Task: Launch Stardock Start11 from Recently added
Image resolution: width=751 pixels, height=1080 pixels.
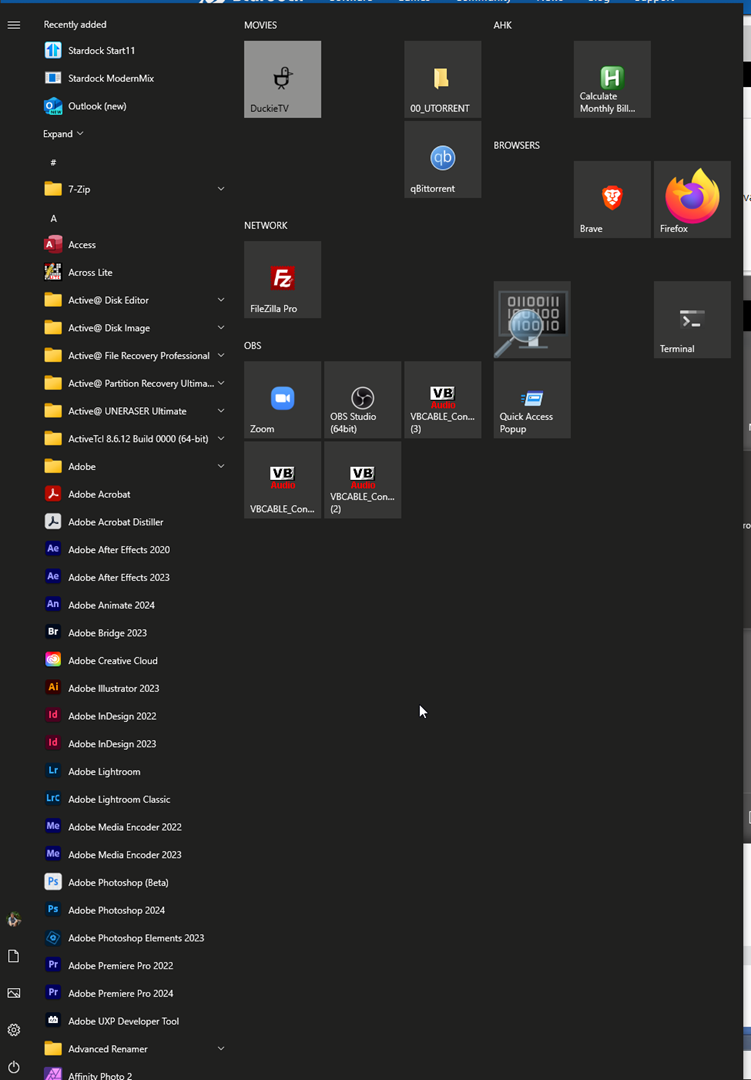Action: 135,50
